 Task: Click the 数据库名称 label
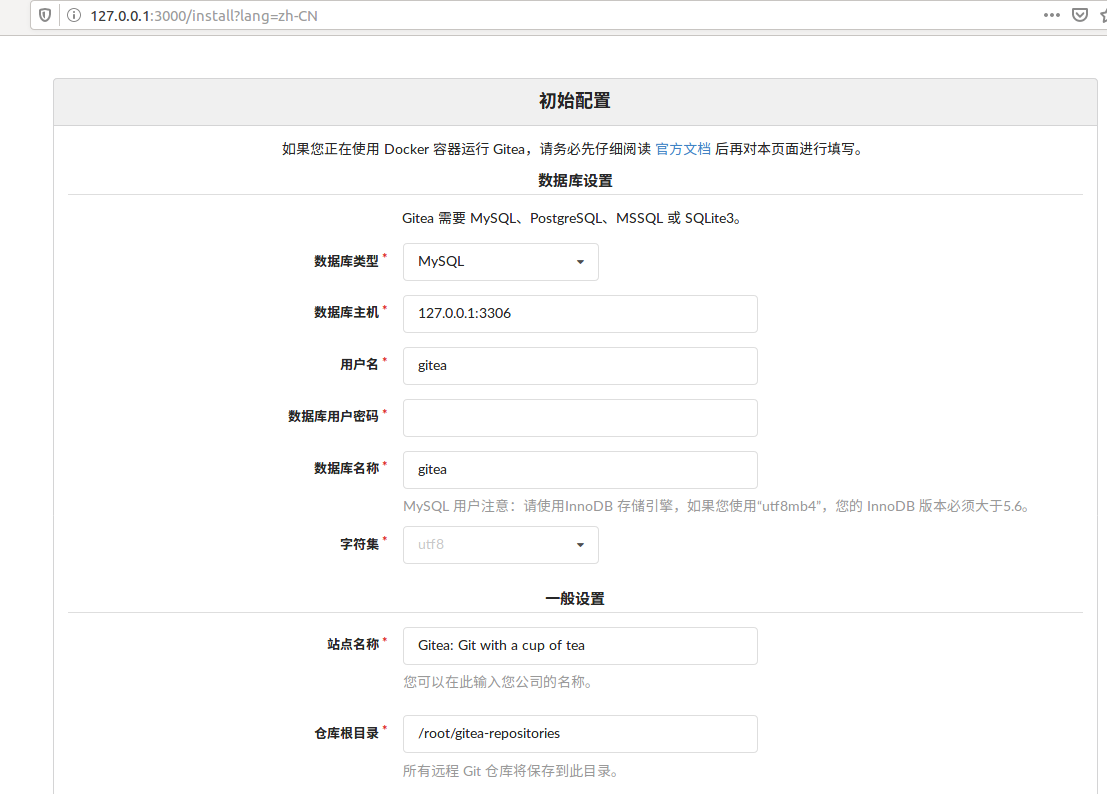click(x=347, y=468)
